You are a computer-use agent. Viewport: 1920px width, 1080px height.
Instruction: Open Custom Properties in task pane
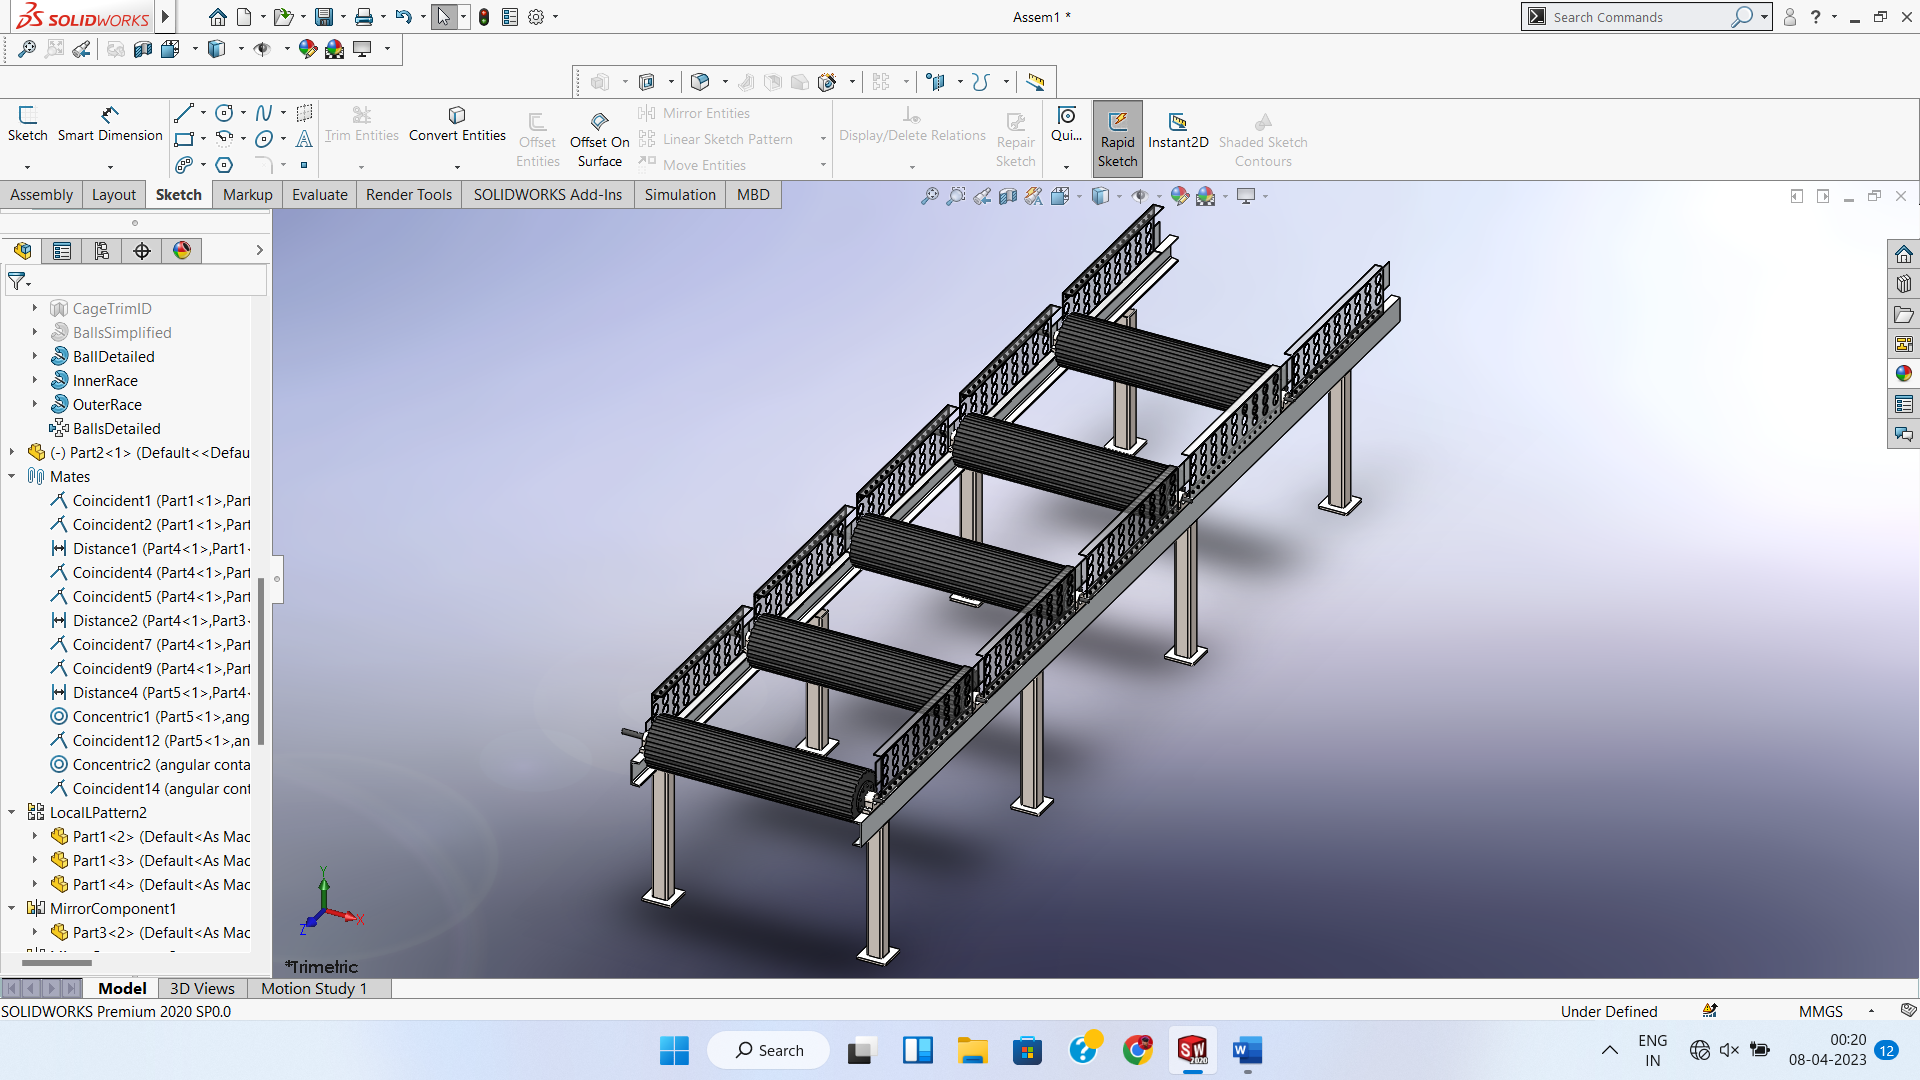pos(1903,404)
